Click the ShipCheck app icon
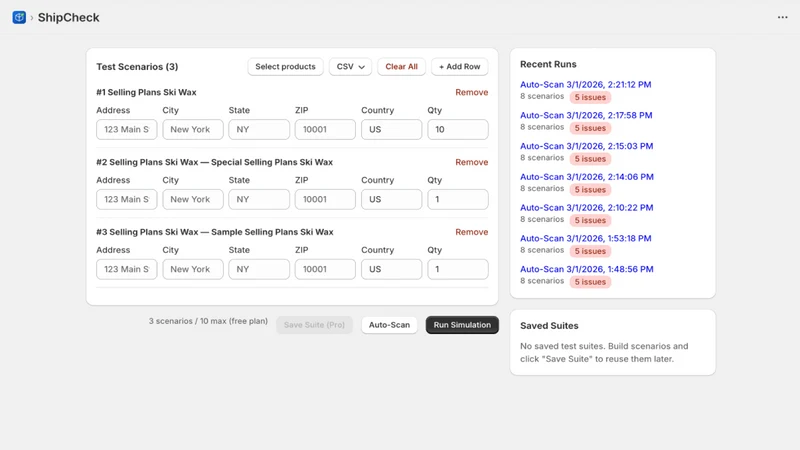800x450 pixels. coord(19,17)
